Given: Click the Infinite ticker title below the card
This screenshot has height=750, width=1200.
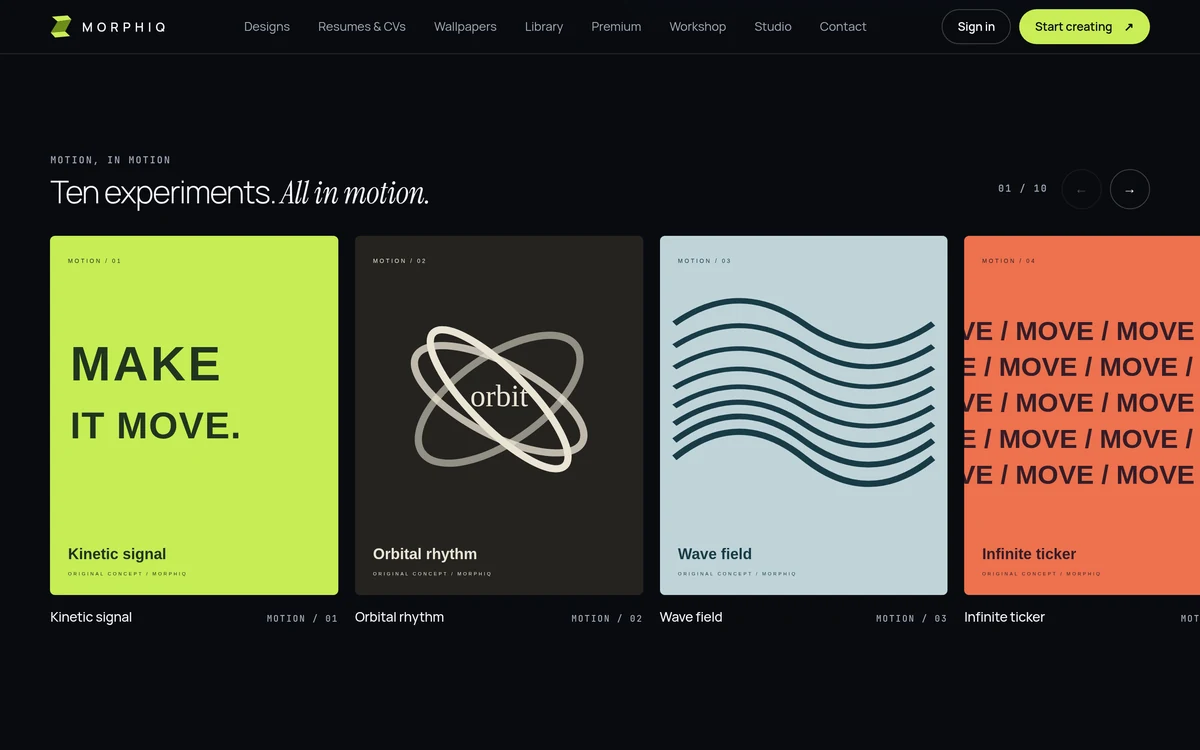Looking at the screenshot, I should 1004,617.
